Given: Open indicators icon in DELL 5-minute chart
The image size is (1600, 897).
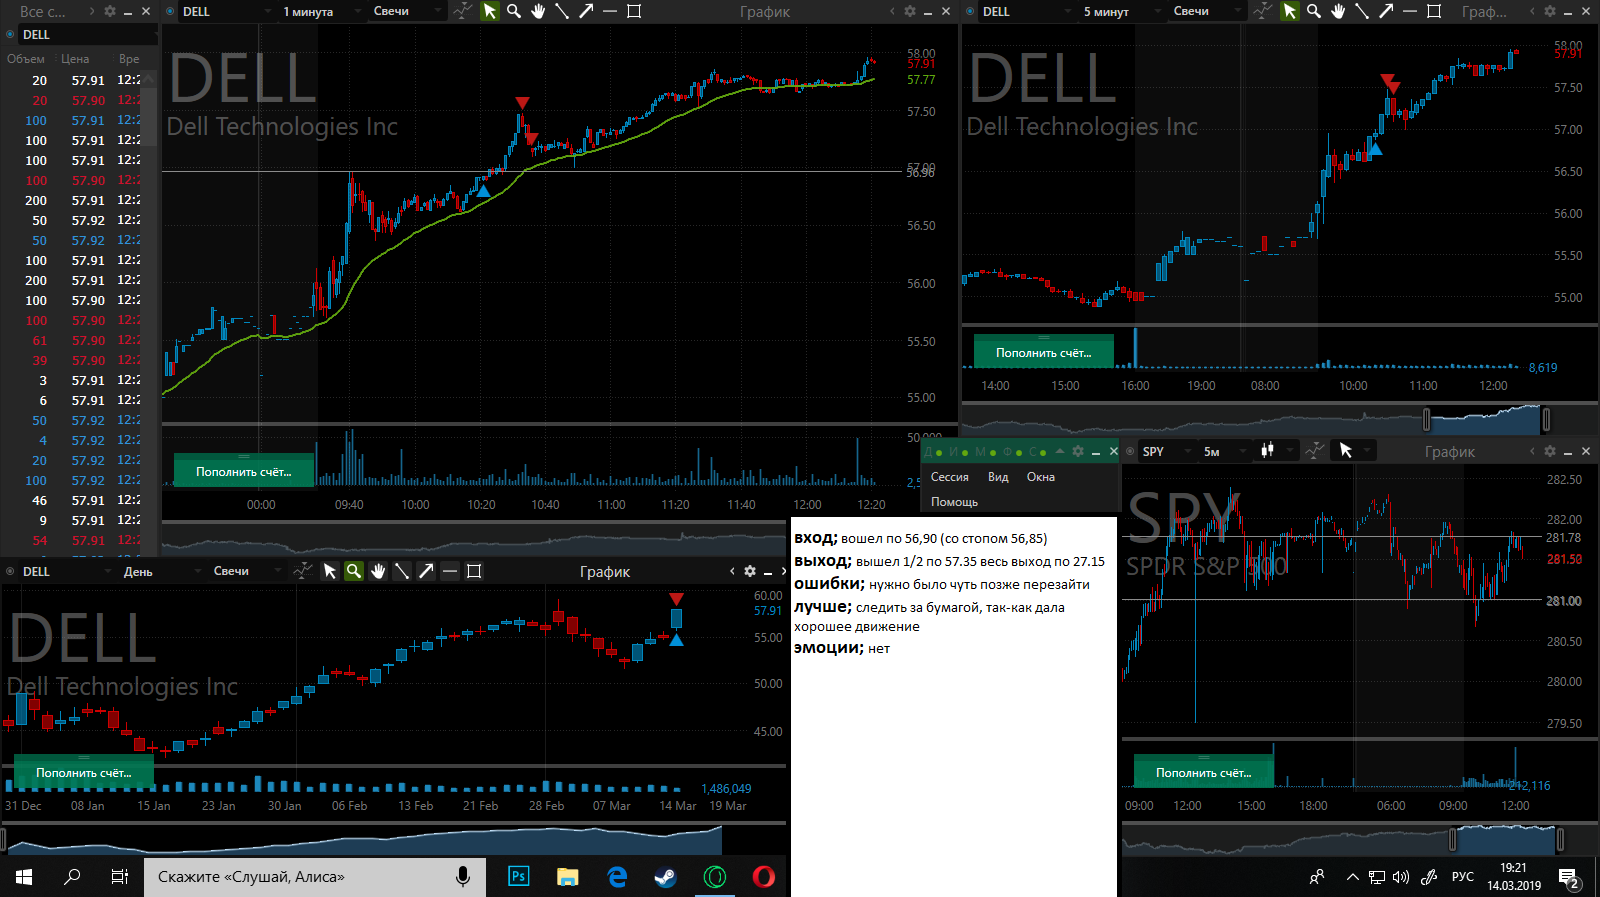Looking at the screenshot, I should click(1263, 11).
